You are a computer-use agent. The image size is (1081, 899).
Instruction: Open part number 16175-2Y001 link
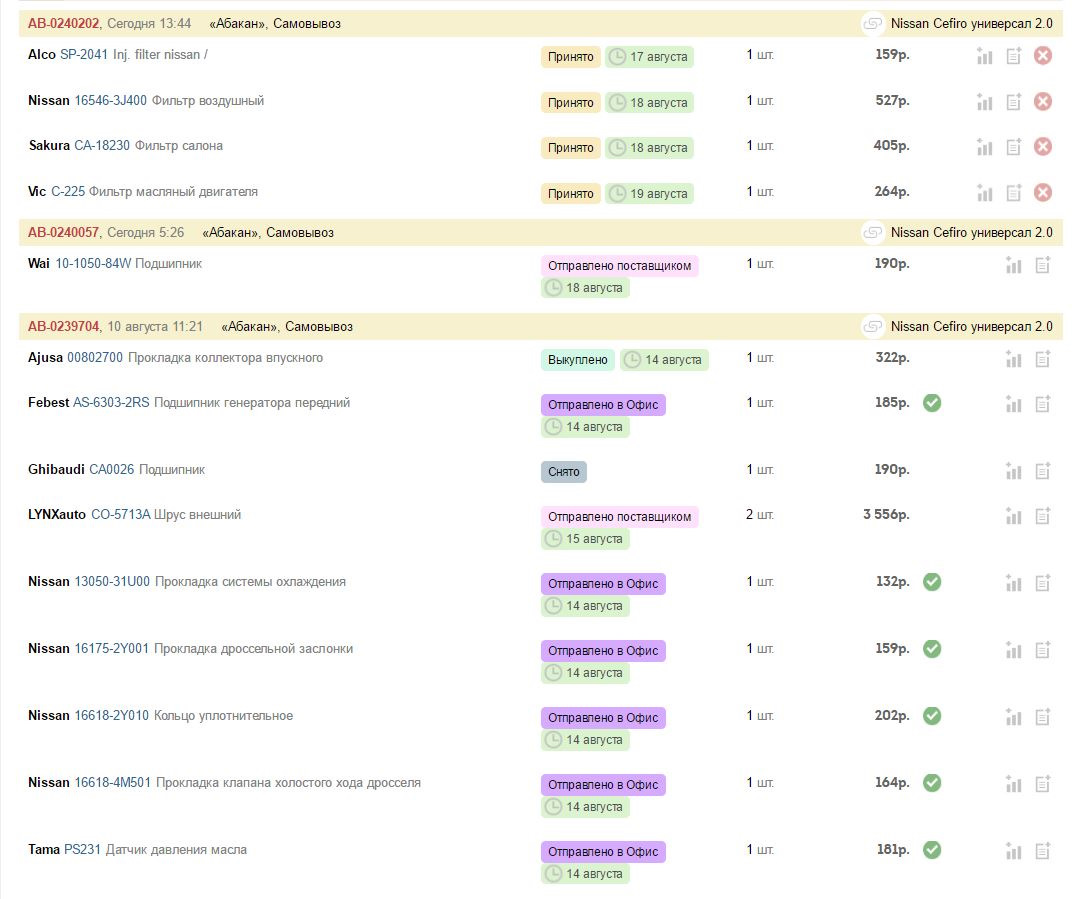pos(111,649)
